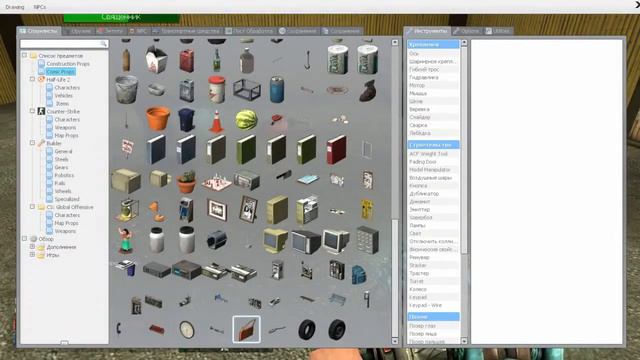Switch to the NPC tab
Screen dimensions: 640x360
138,31
